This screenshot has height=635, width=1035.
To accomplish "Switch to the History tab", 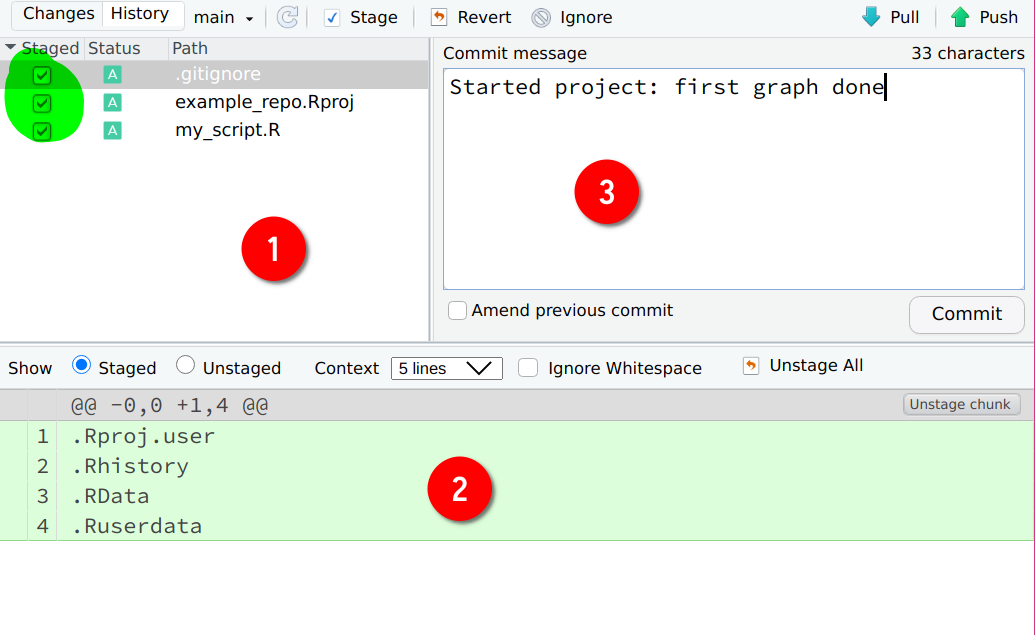I will point(139,14).
